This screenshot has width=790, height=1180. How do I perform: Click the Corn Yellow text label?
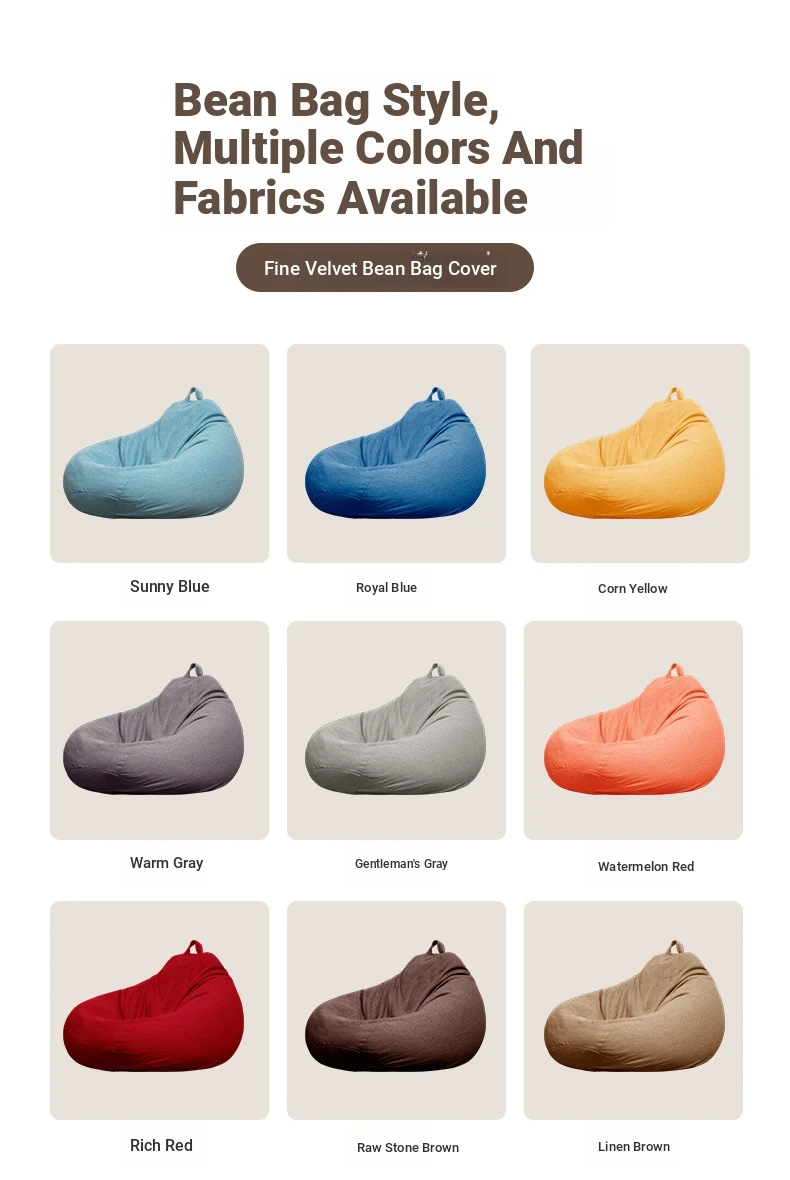tap(633, 588)
